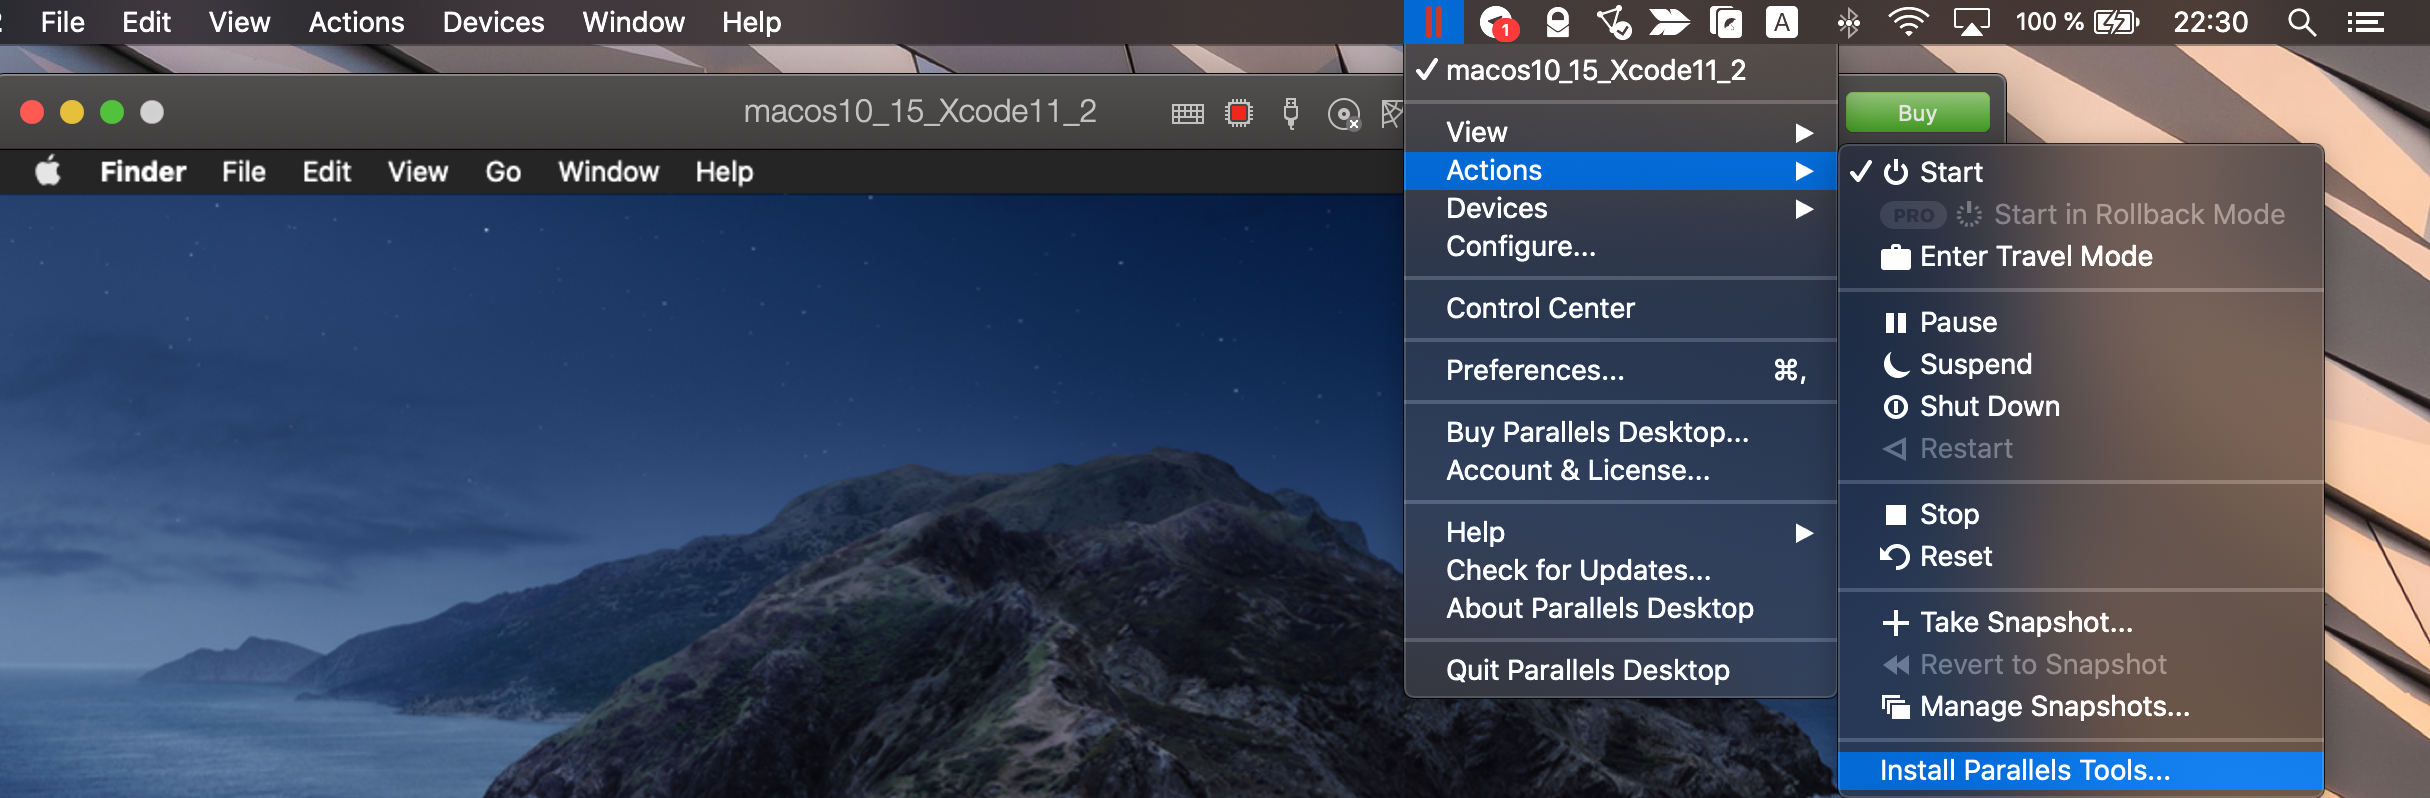This screenshot has width=2430, height=798.
Task: Click the Bluetooth menu bar icon
Action: 1848,22
